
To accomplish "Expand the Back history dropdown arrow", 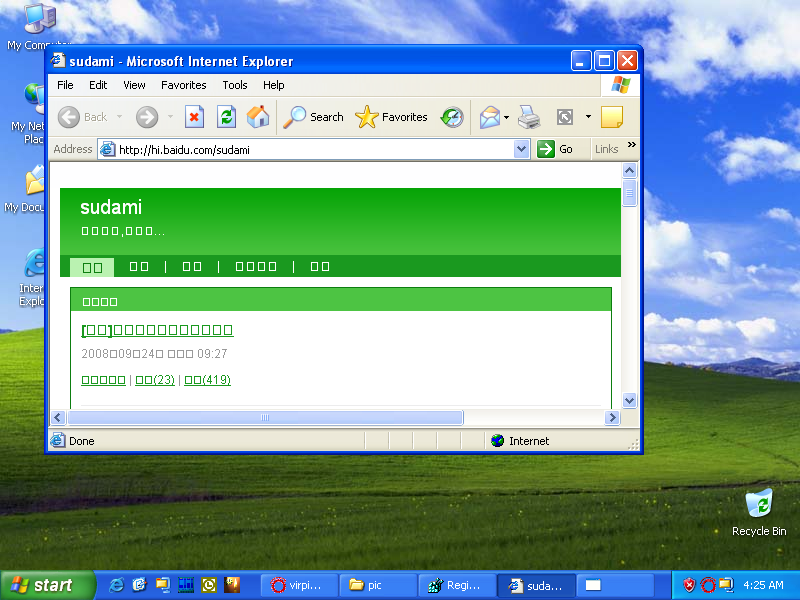I will coord(119,117).
